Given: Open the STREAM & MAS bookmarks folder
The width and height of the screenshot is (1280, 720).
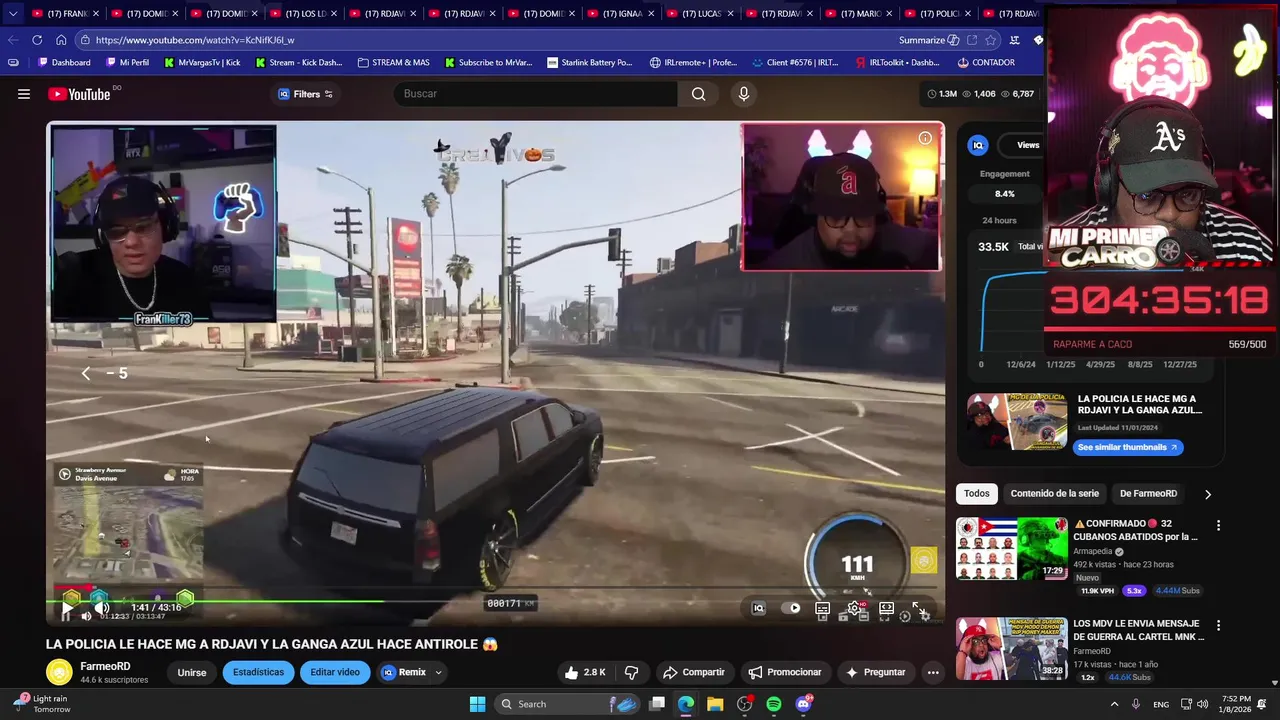Looking at the screenshot, I should click(x=393, y=62).
